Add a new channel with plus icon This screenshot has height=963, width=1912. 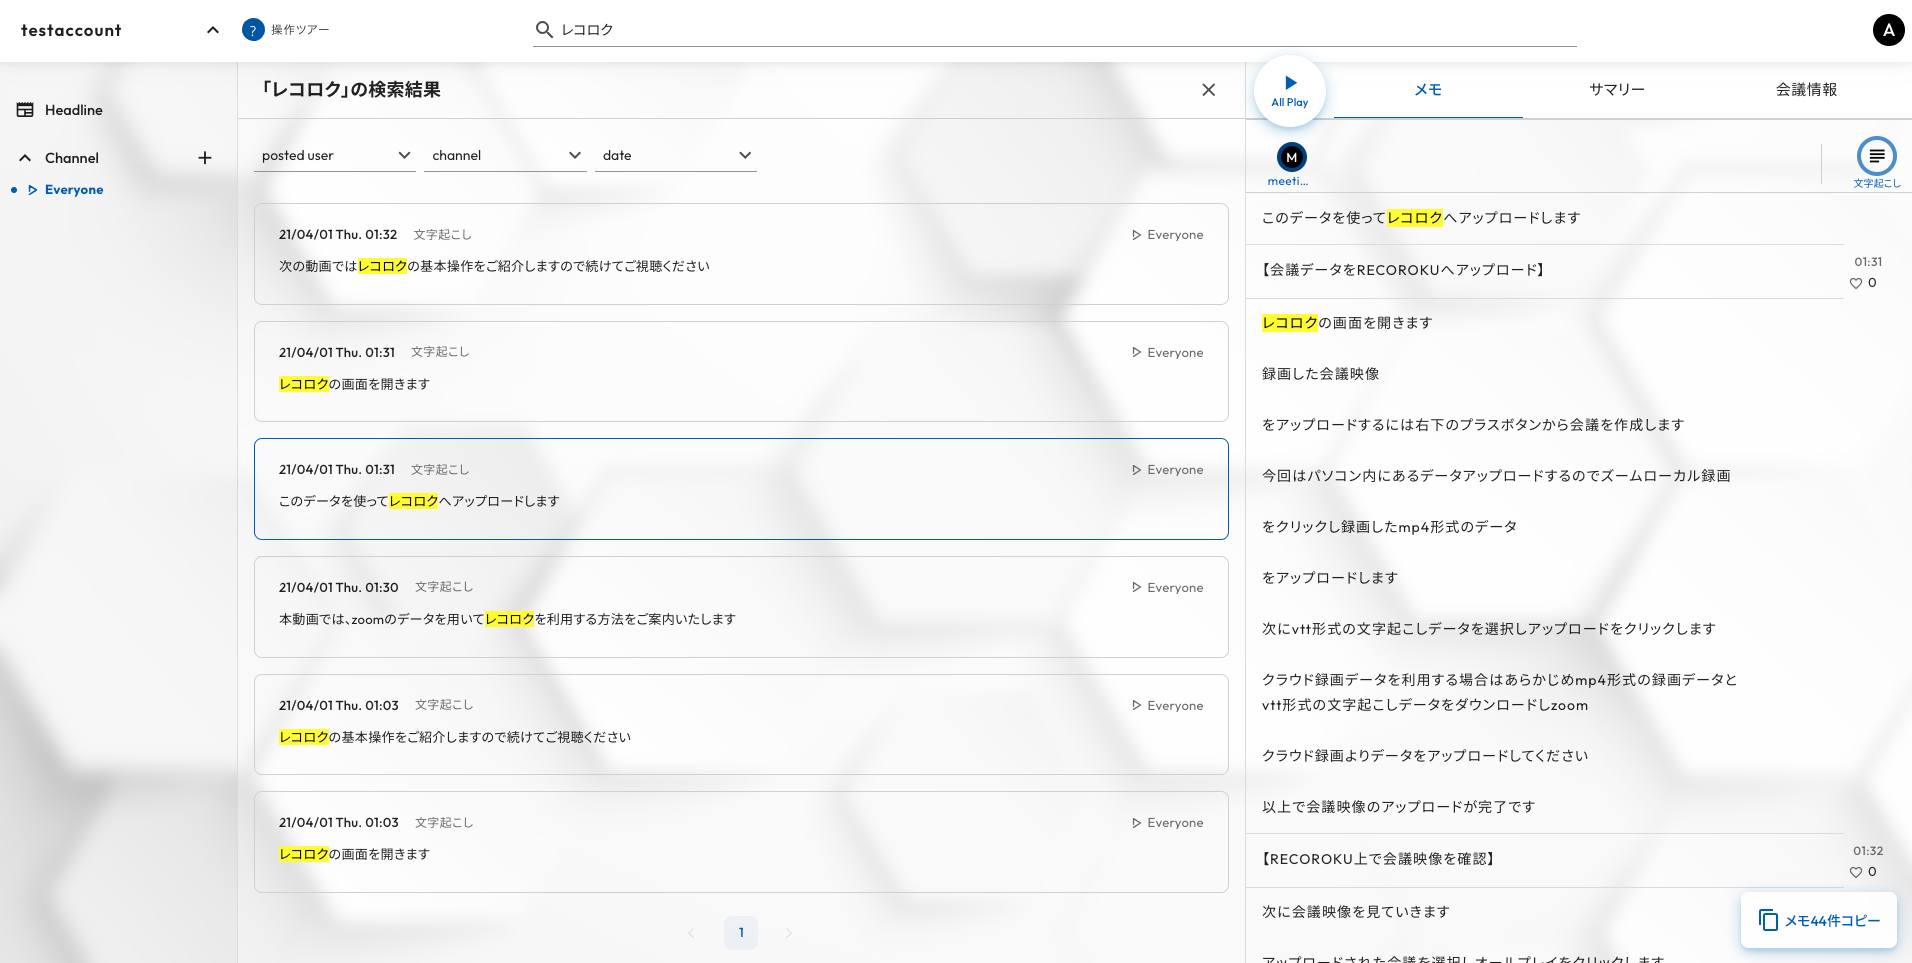point(205,158)
